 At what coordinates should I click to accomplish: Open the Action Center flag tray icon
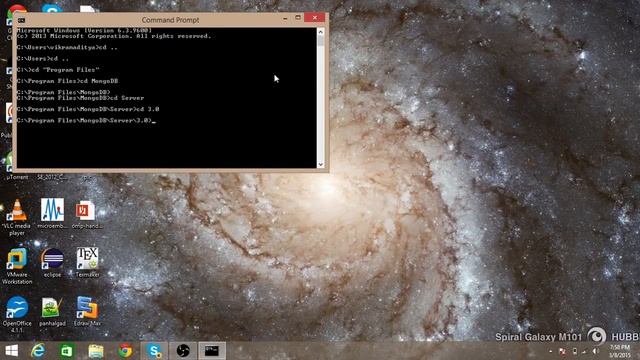pyautogui.click(x=562, y=351)
